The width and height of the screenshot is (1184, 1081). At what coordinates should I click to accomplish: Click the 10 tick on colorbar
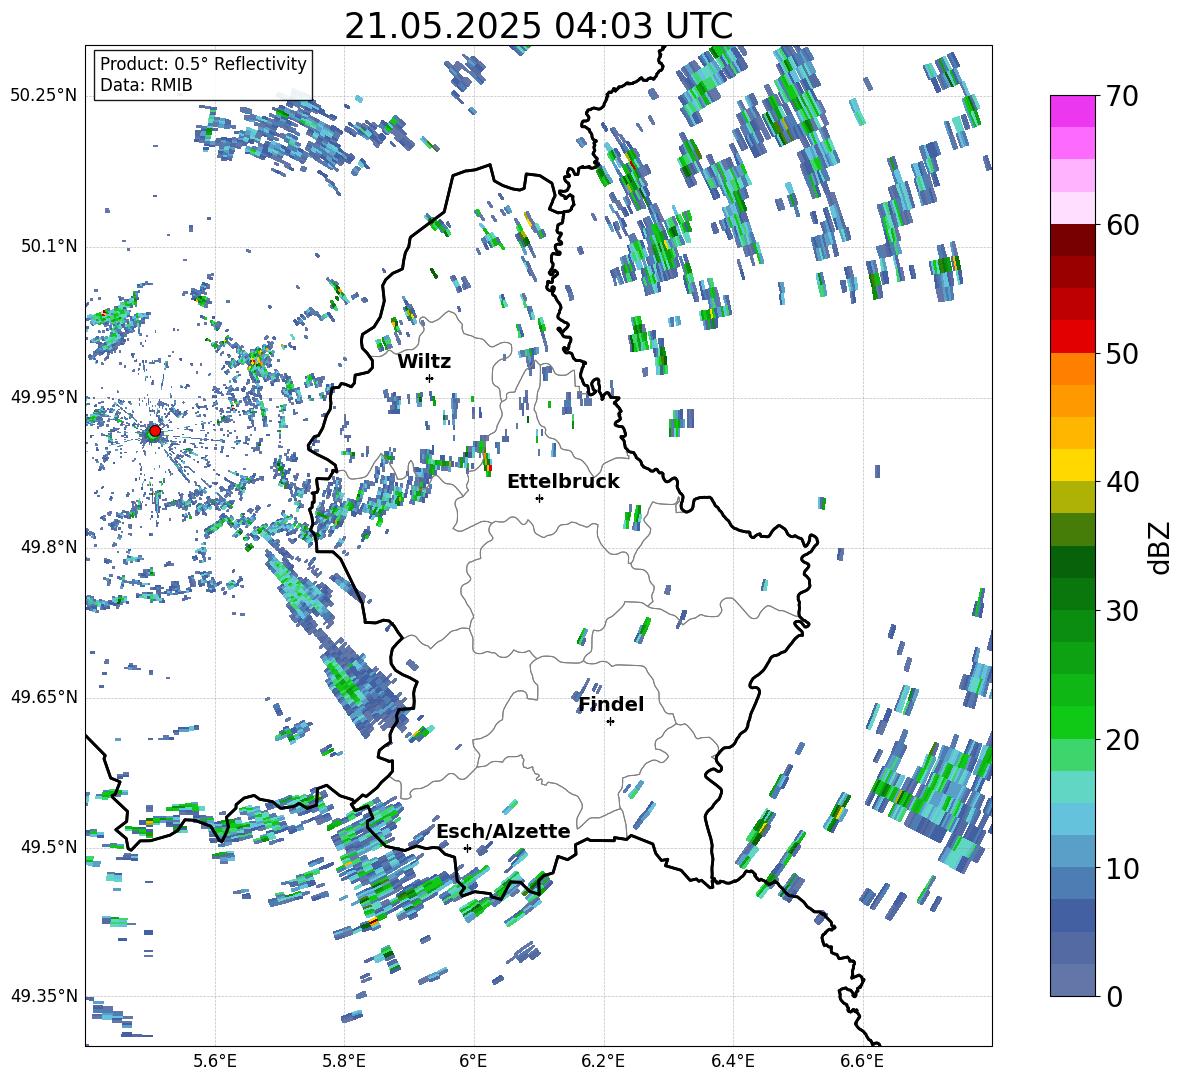tap(1122, 868)
